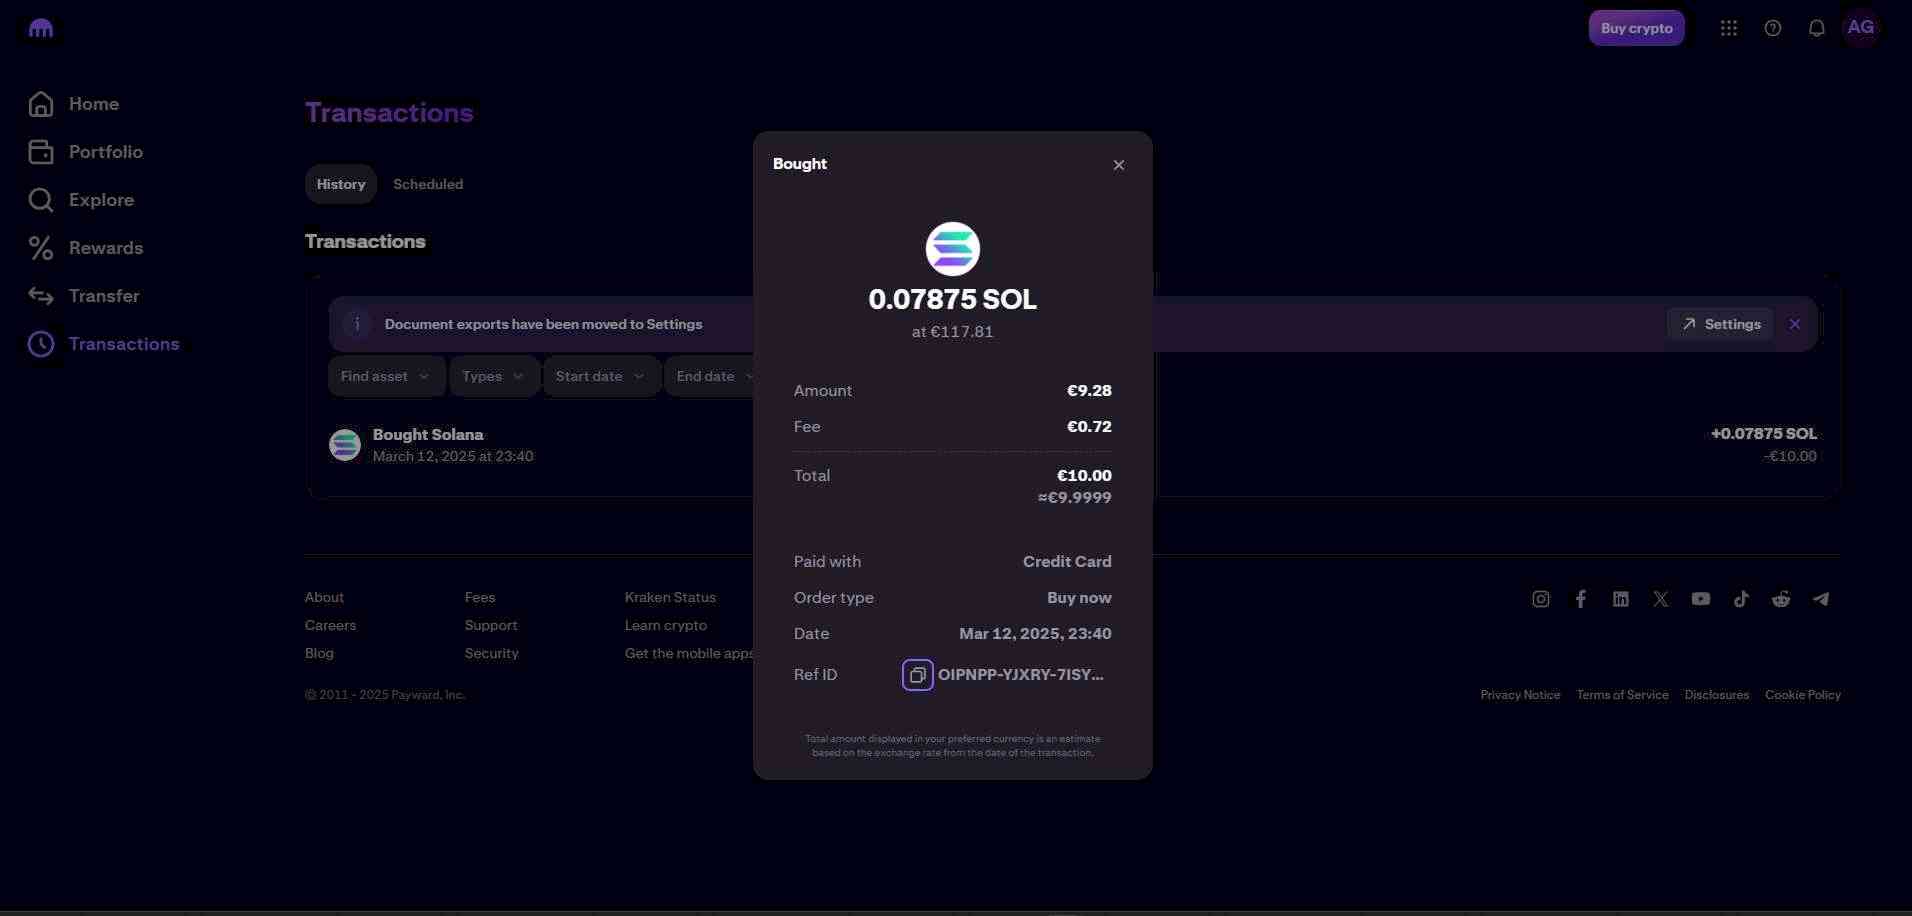The image size is (1912, 916).
Task: Click the €9.28 amount value
Action: coord(1089,391)
